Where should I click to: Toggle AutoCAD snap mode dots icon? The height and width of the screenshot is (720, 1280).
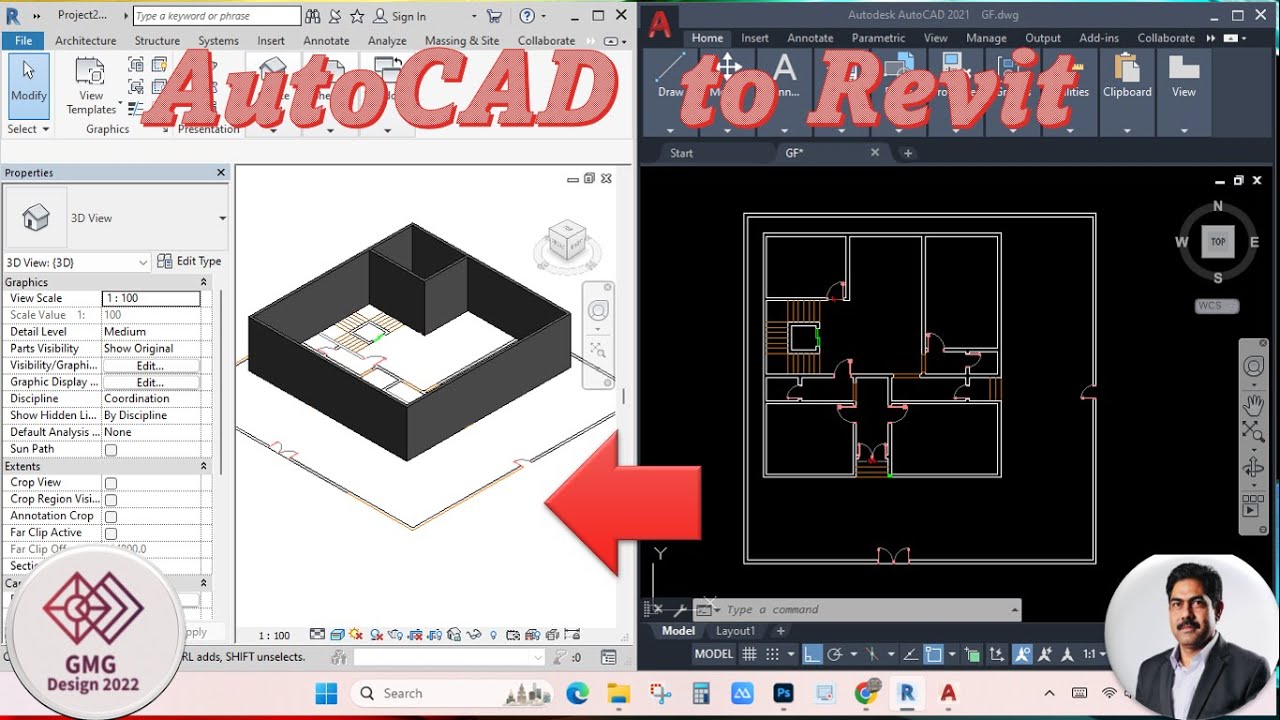772,654
